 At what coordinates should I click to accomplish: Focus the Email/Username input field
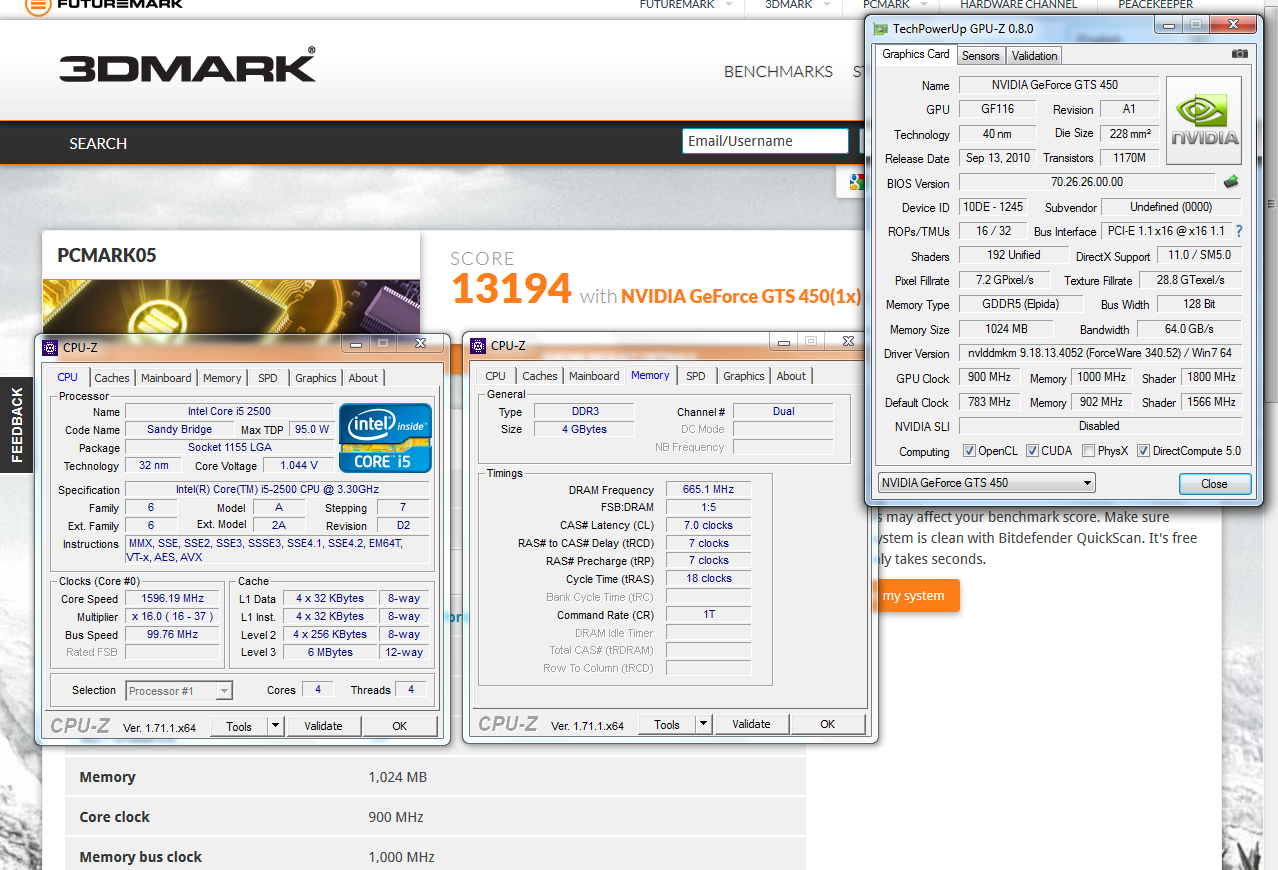[765, 141]
